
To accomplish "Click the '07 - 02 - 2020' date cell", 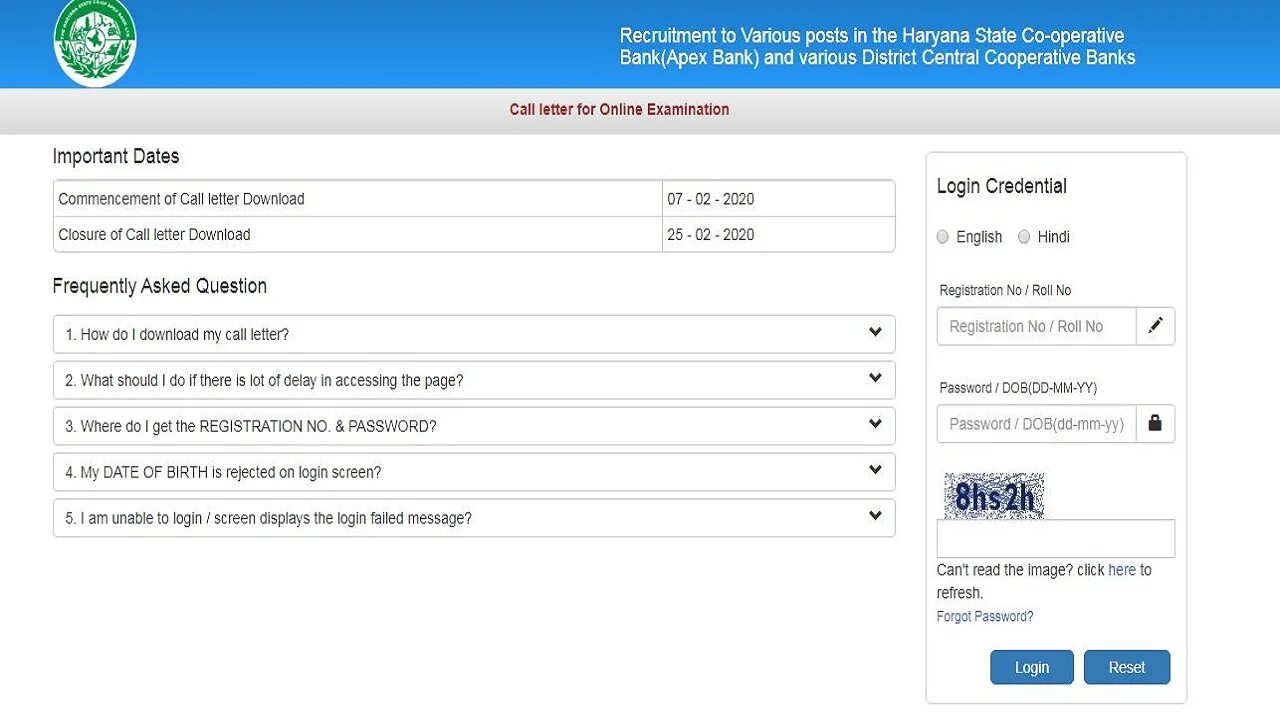I will (778, 199).
